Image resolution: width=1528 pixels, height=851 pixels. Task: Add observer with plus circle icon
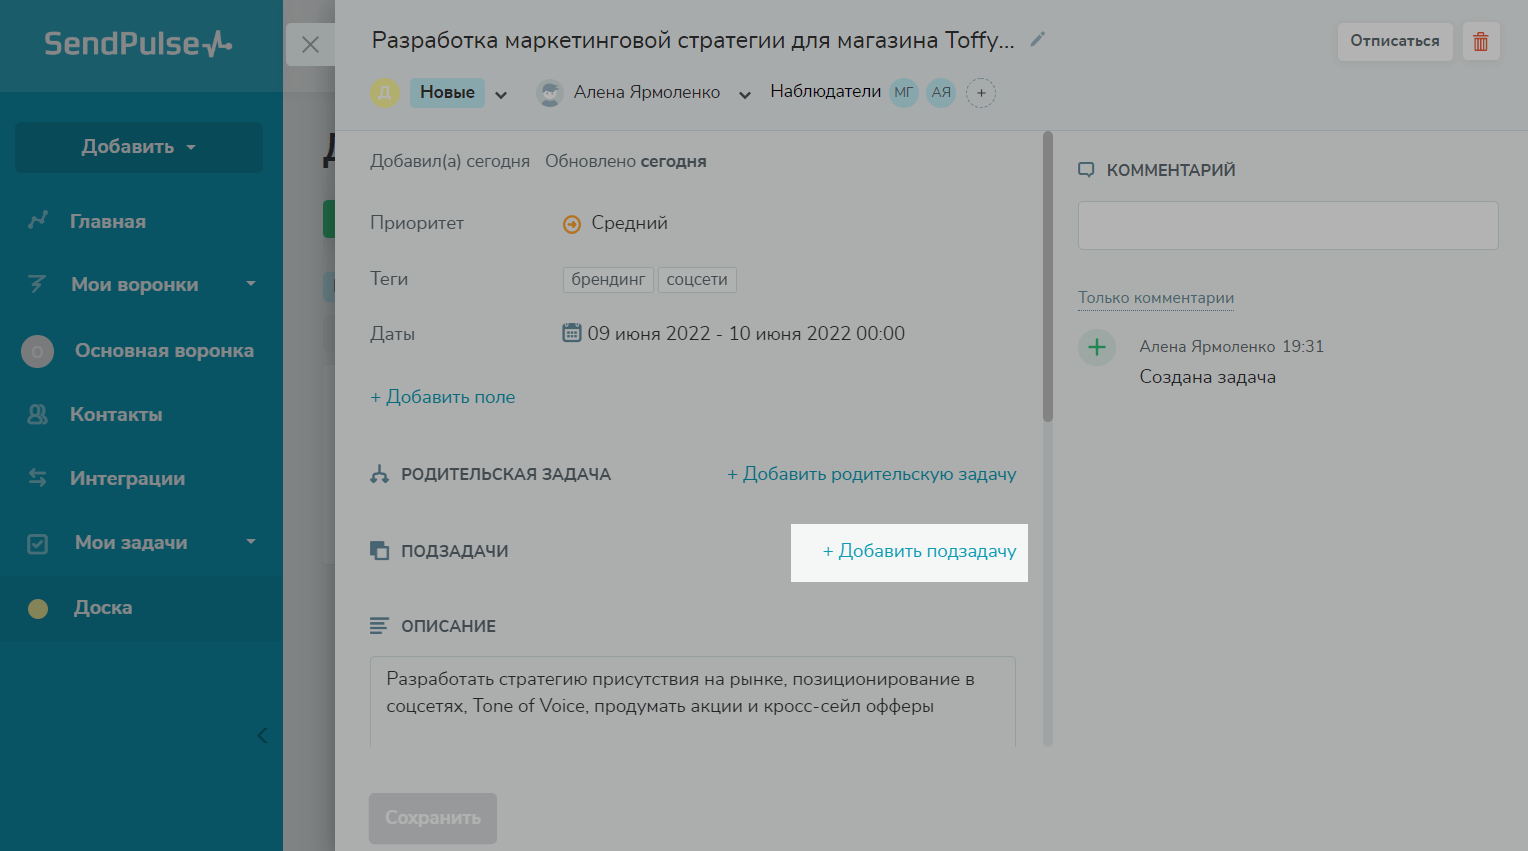click(981, 93)
